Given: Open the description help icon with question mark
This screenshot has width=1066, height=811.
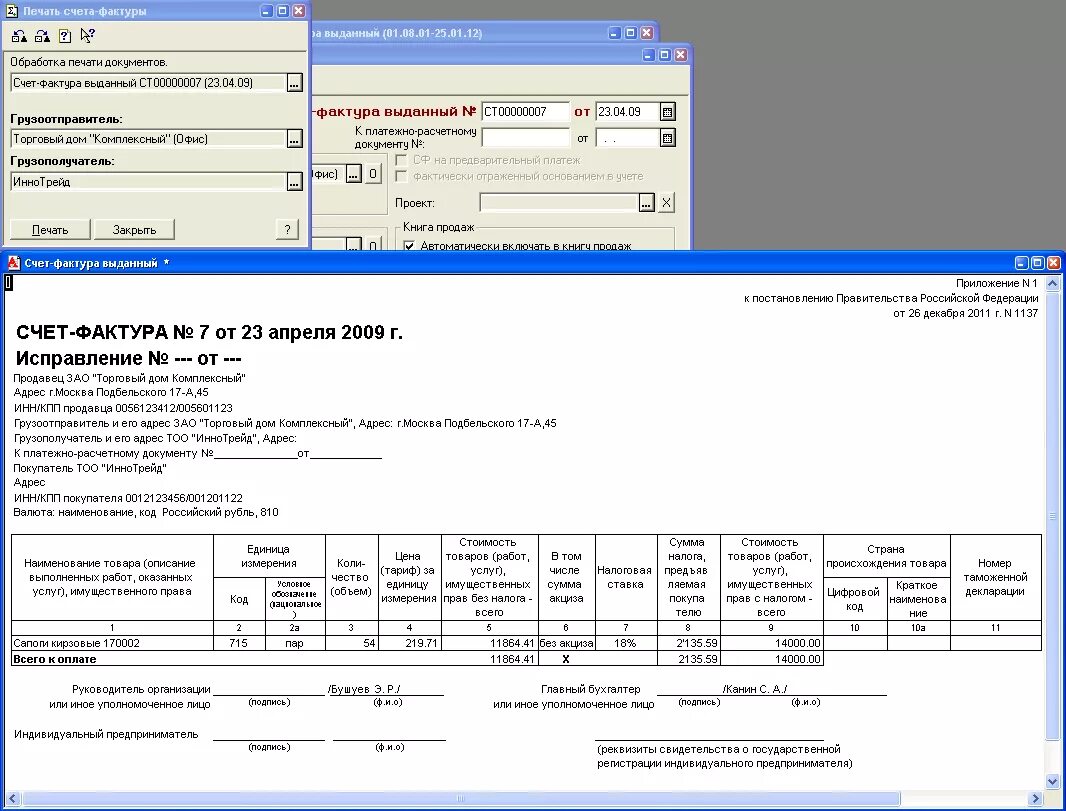Looking at the screenshot, I should [x=65, y=36].
